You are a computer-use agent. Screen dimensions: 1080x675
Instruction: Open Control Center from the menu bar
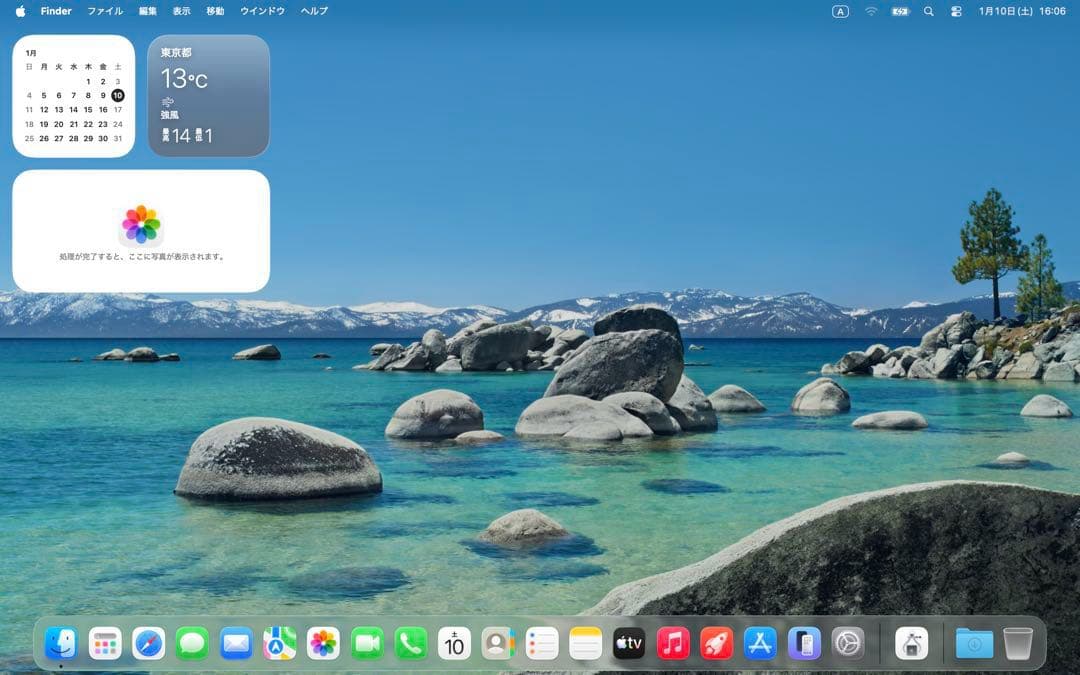point(957,11)
